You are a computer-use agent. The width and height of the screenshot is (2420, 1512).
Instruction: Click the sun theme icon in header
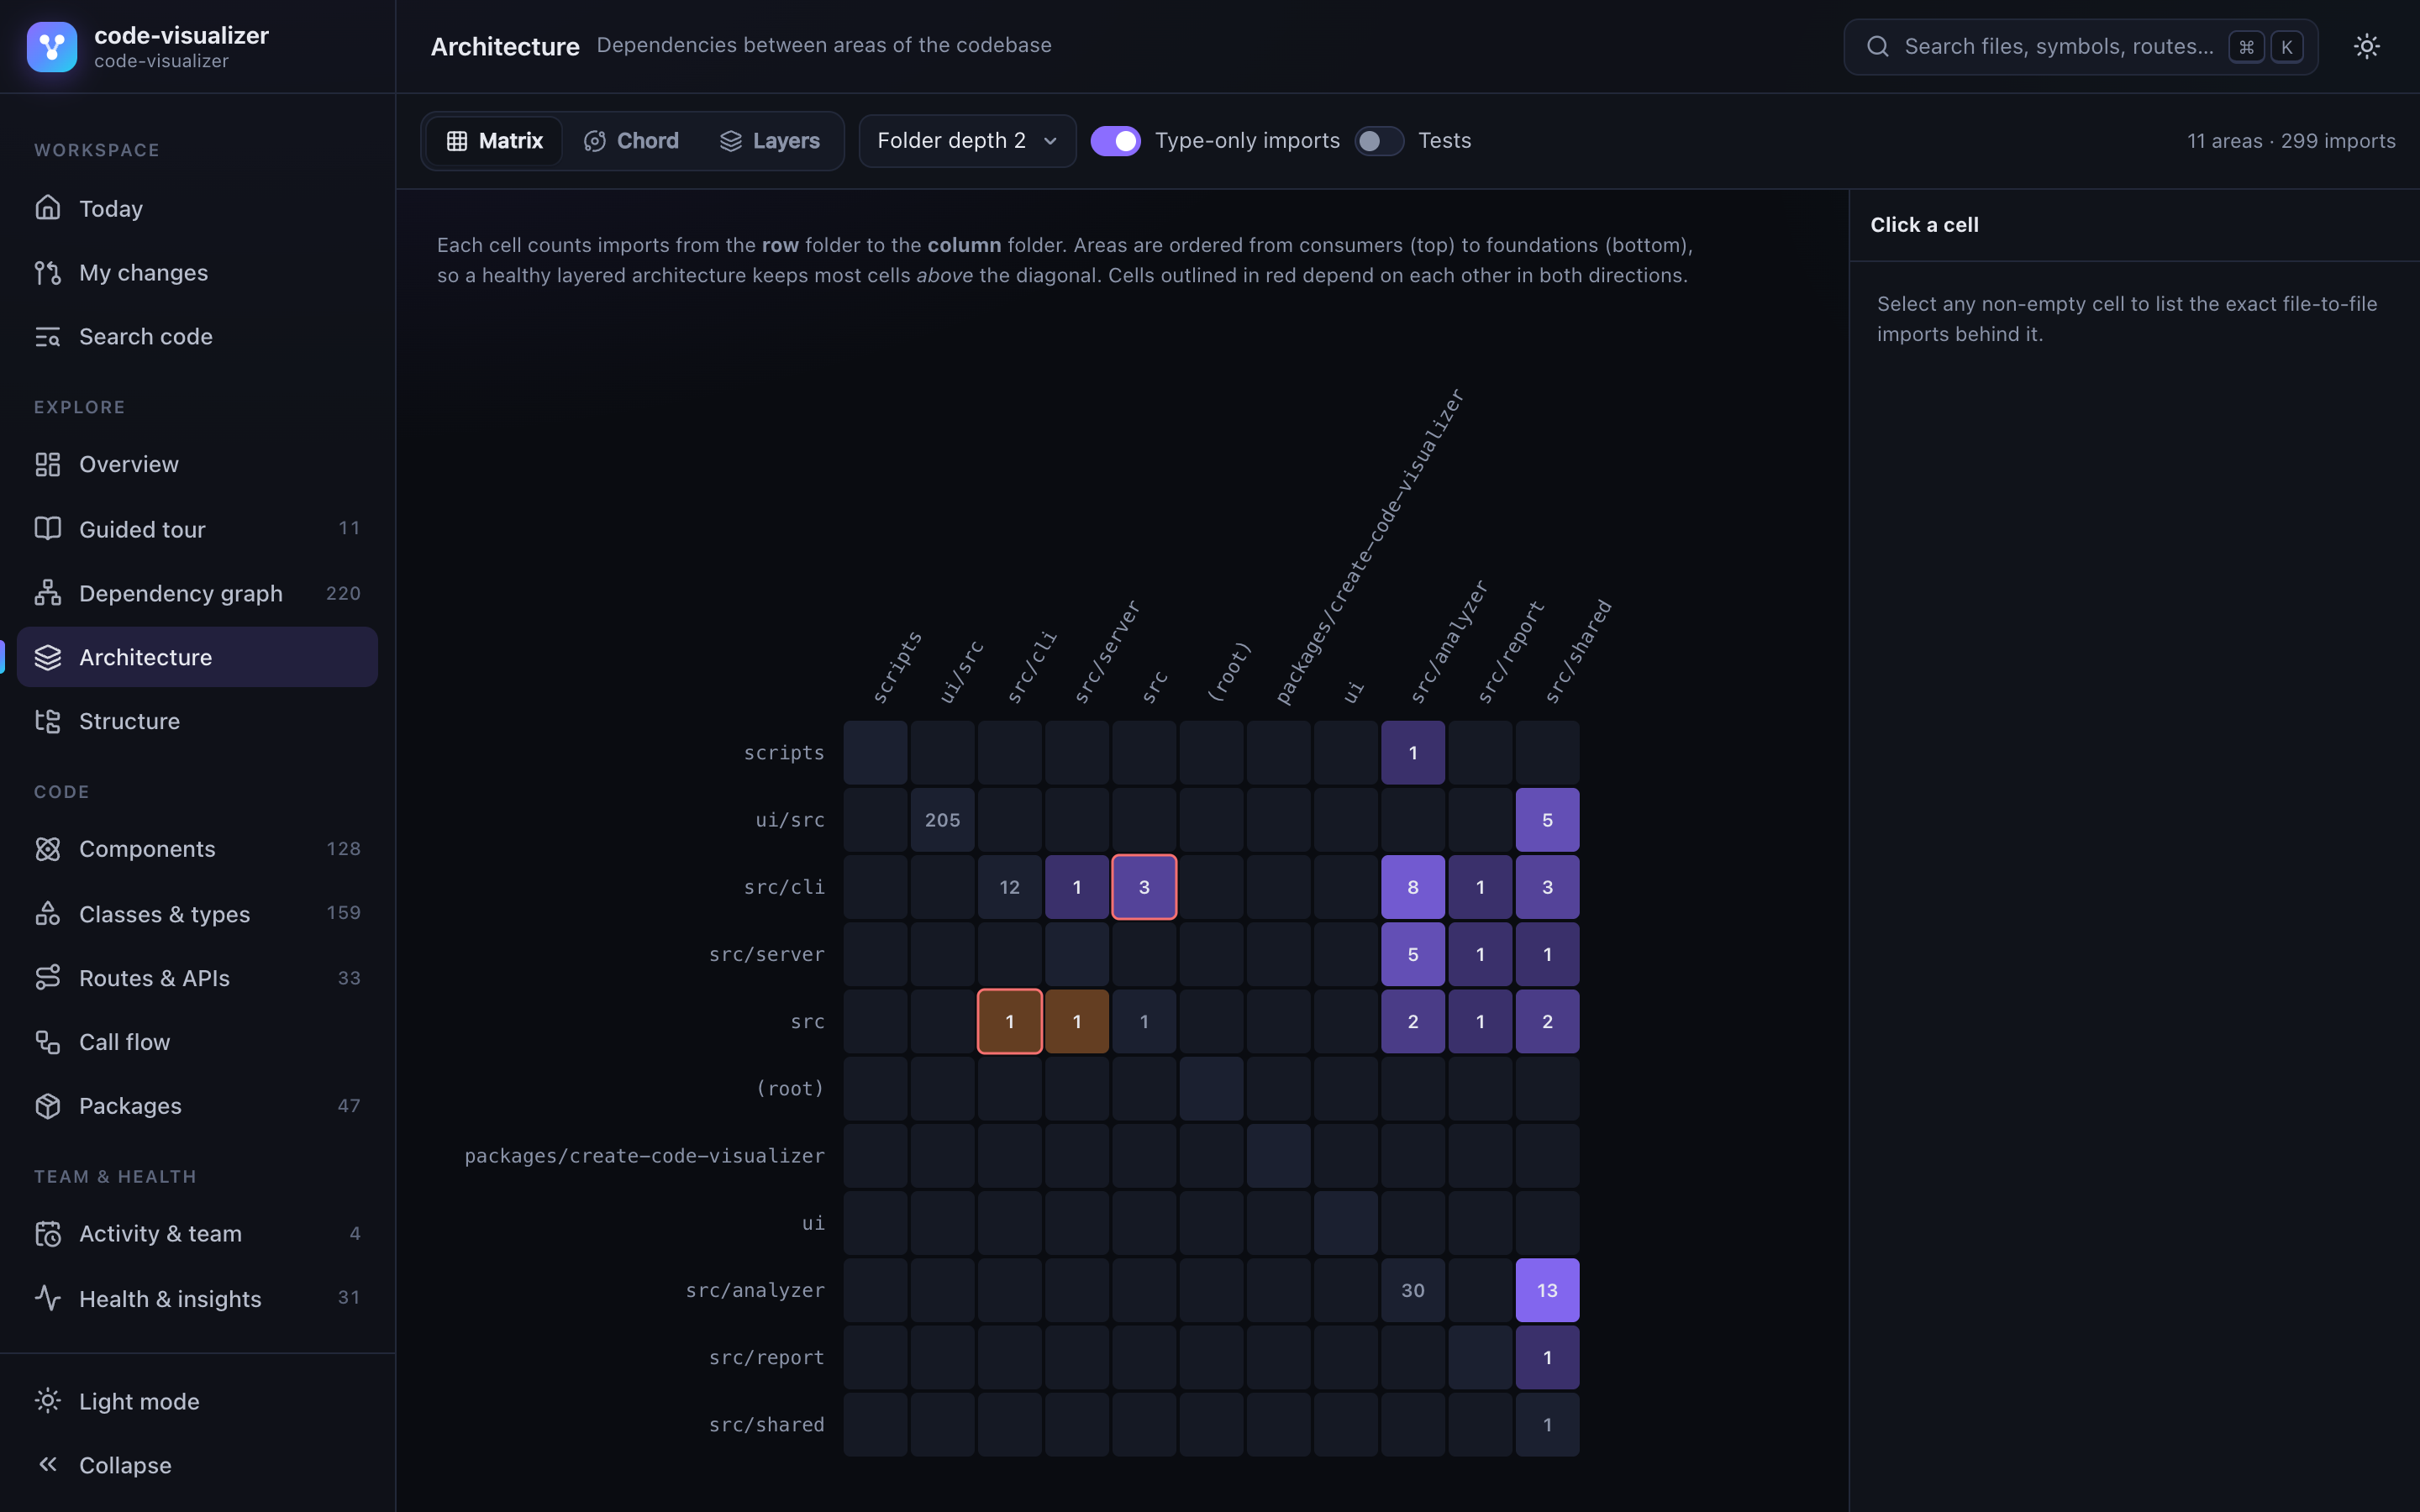pyautogui.click(x=2366, y=46)
